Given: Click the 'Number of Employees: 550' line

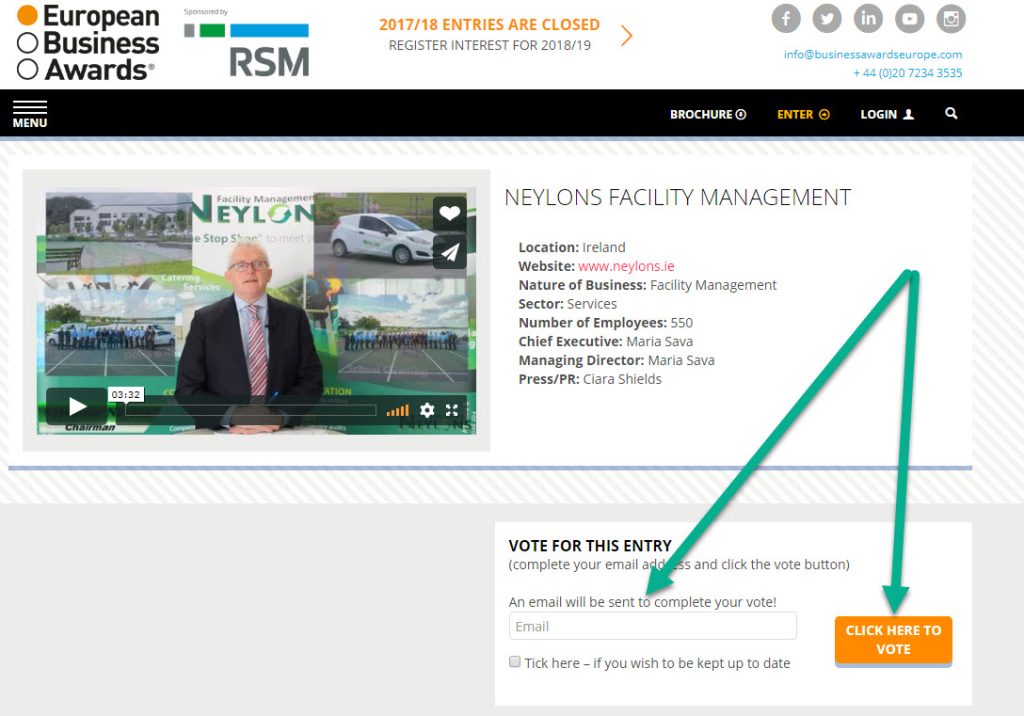Looking at the screenshot, I should pos(605,323).
